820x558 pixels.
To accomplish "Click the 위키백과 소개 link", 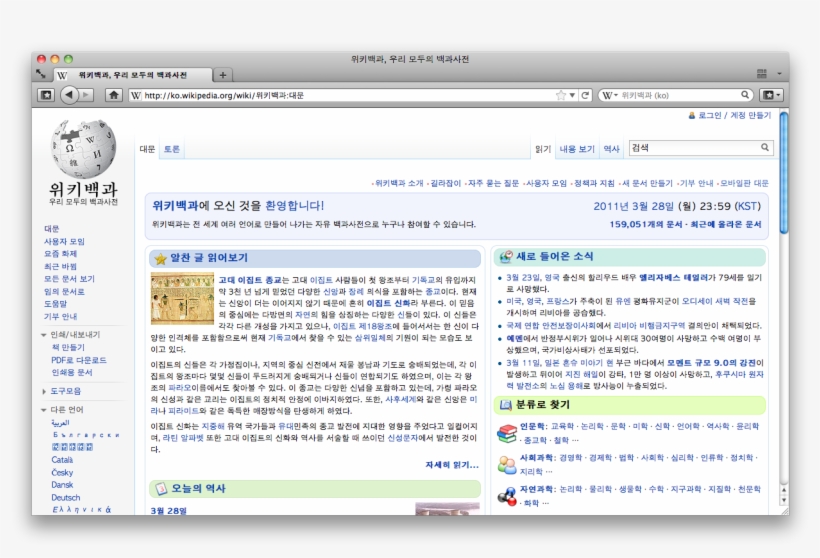I will (399, 183).
